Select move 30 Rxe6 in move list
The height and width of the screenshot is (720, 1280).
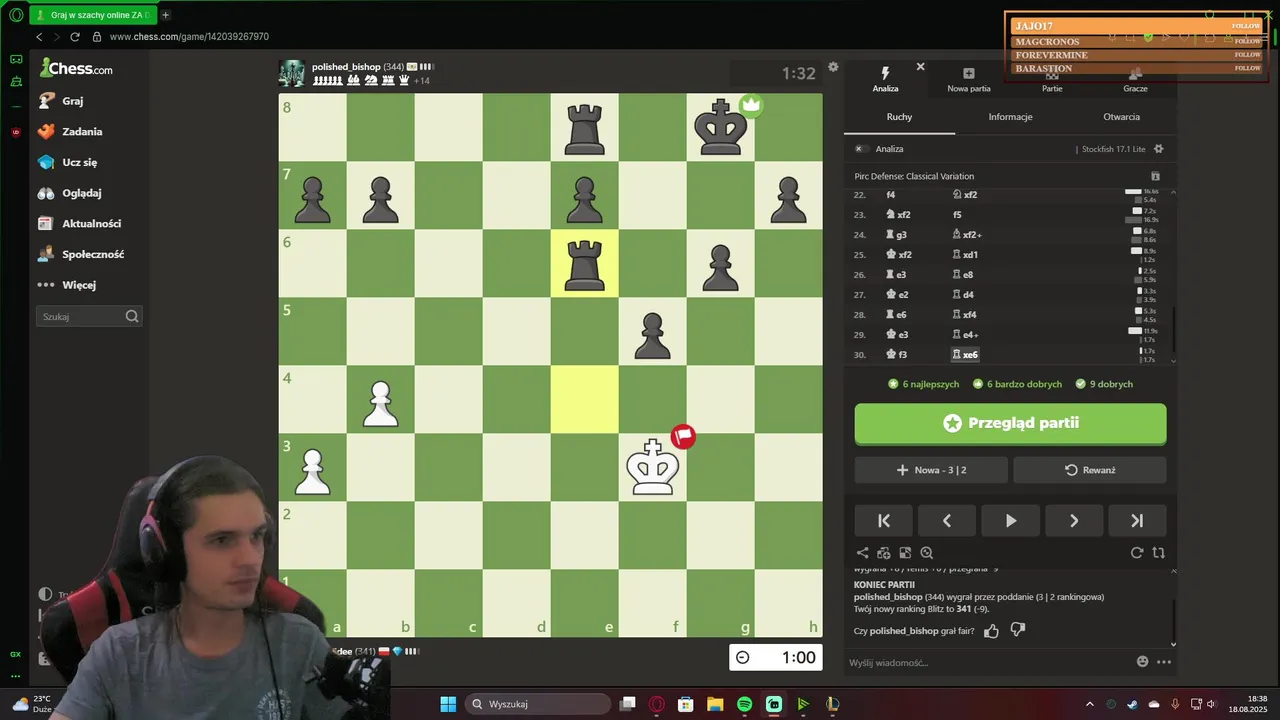[x=965, y=355]
